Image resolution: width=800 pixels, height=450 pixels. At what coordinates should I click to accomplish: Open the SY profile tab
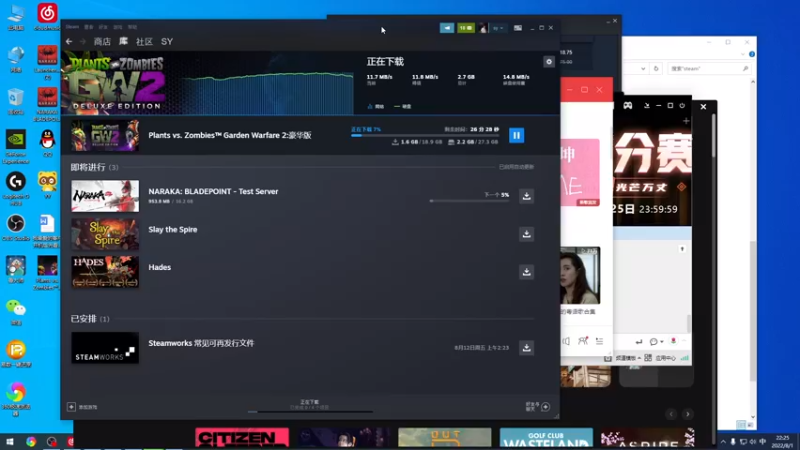click(x=167, y=42)
